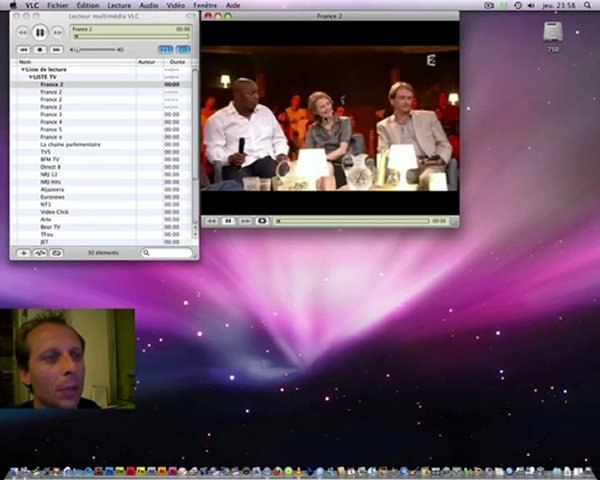Click playlist scrollbar up arrow
The width and height of the screenshot is (600, 480).
click(x=195, y=227)
